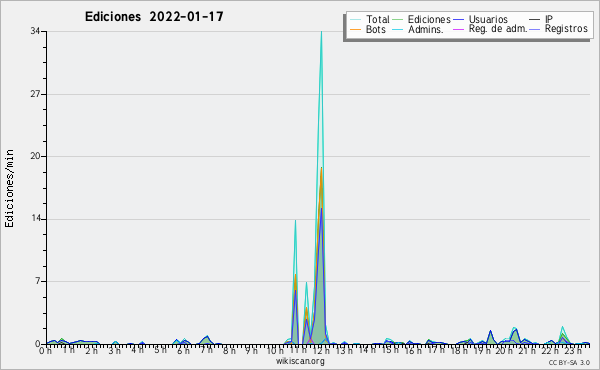Click the 12 h x-axis label

pyautogui.click(x=321, y=350)
